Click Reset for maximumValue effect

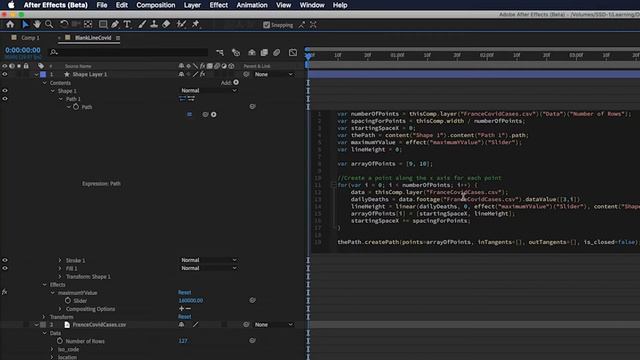coord(184,292)
